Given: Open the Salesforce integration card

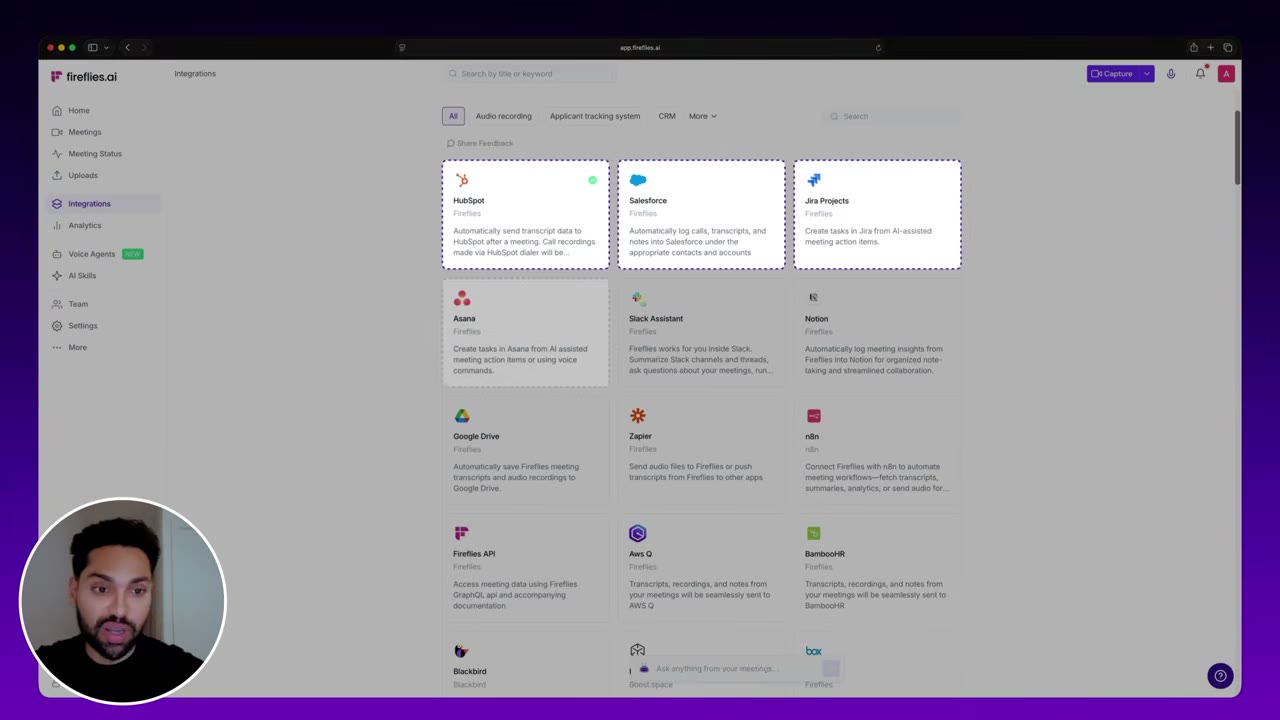Looking at the screenshot, I should [701, 215].
